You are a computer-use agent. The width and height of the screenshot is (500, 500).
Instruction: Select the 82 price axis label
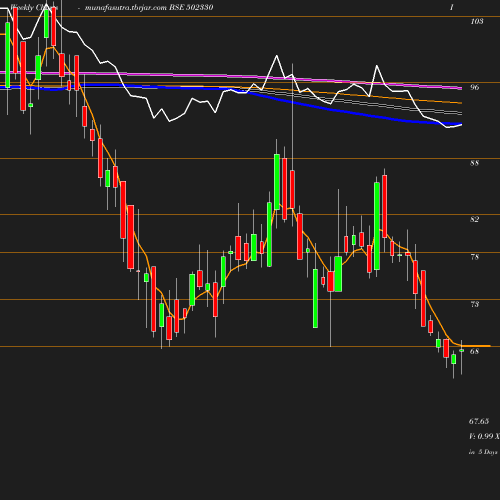click(475, 219)
